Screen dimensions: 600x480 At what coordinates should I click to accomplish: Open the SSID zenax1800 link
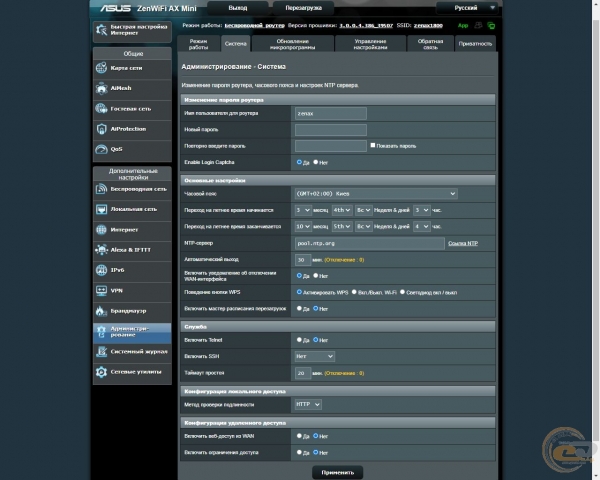(x=428, y=26)
